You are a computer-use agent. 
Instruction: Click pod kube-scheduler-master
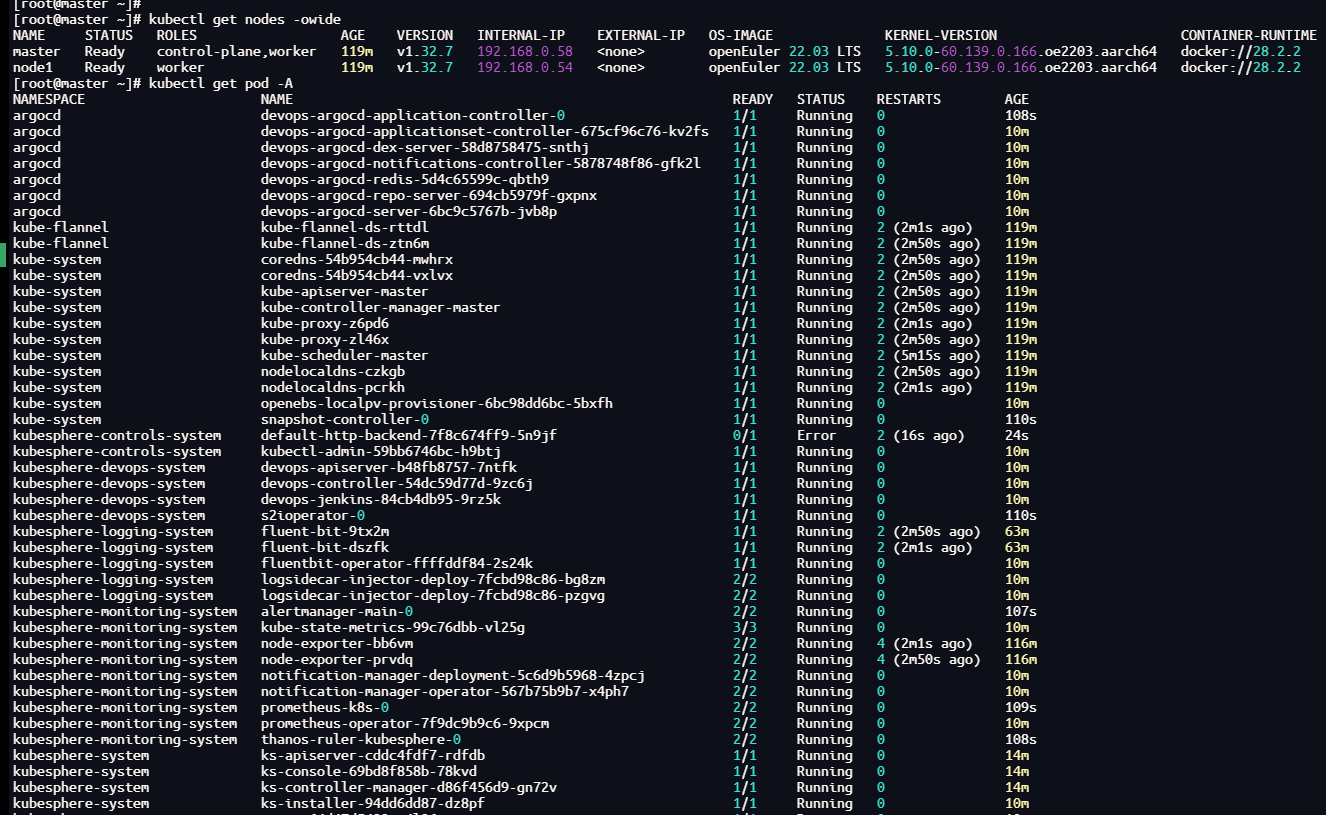pyautogui.click(x=345, y=356)
